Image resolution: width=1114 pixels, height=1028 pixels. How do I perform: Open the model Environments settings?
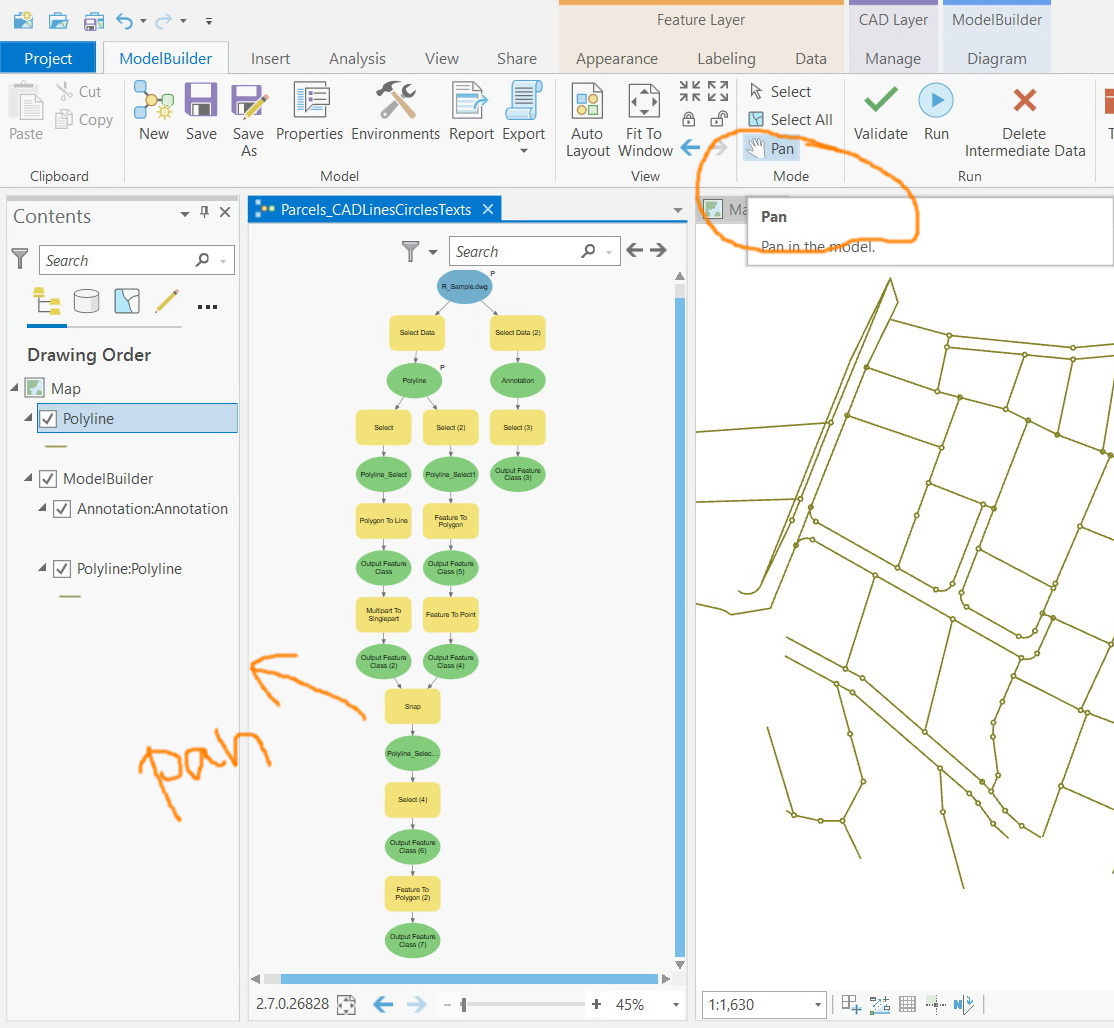394,113
